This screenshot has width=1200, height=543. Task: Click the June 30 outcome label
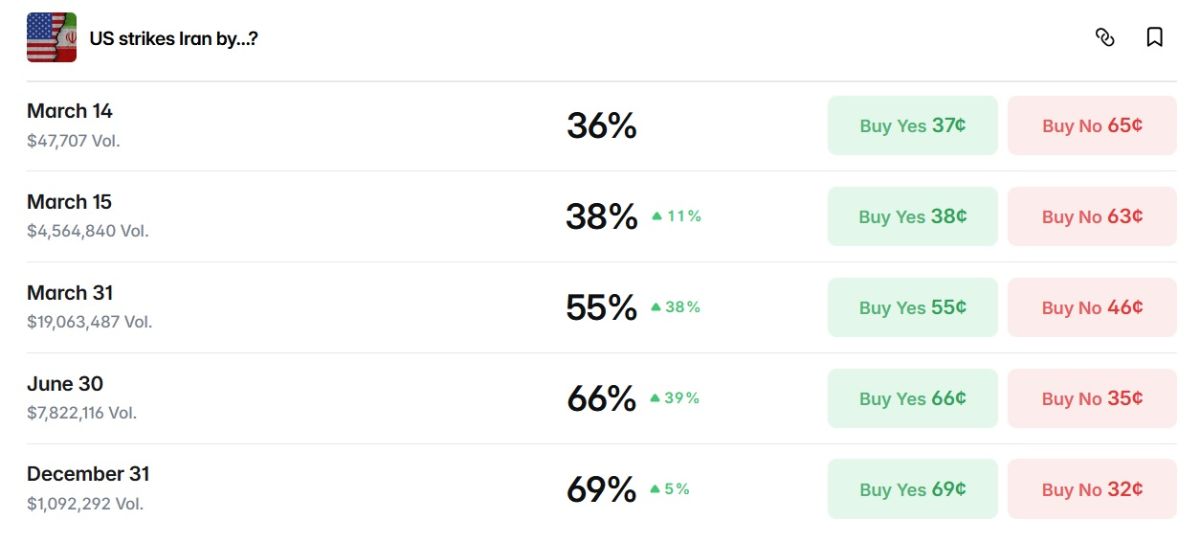tap(65, 384)
